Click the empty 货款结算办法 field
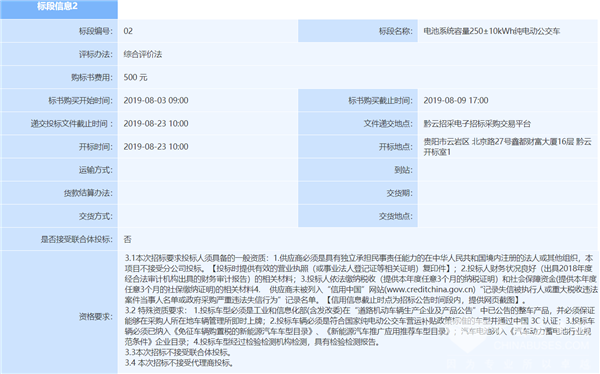The height and width of the screenshot is (374, 600). tap(208, 193)
